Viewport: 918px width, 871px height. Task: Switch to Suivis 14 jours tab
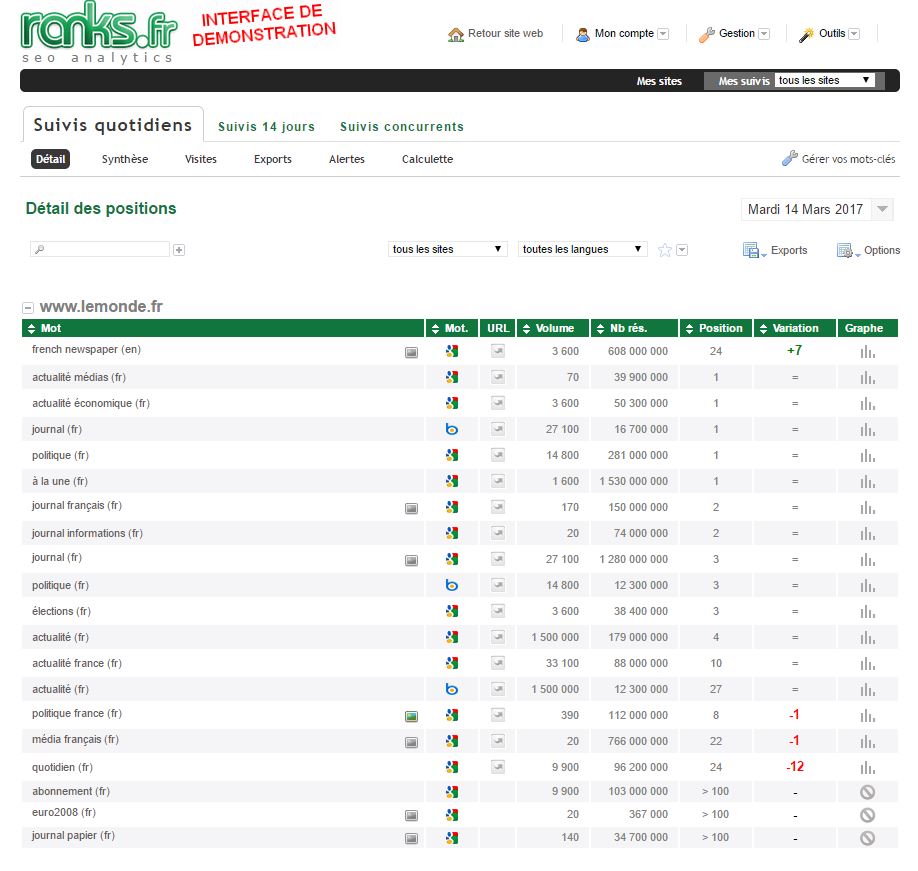266,126
